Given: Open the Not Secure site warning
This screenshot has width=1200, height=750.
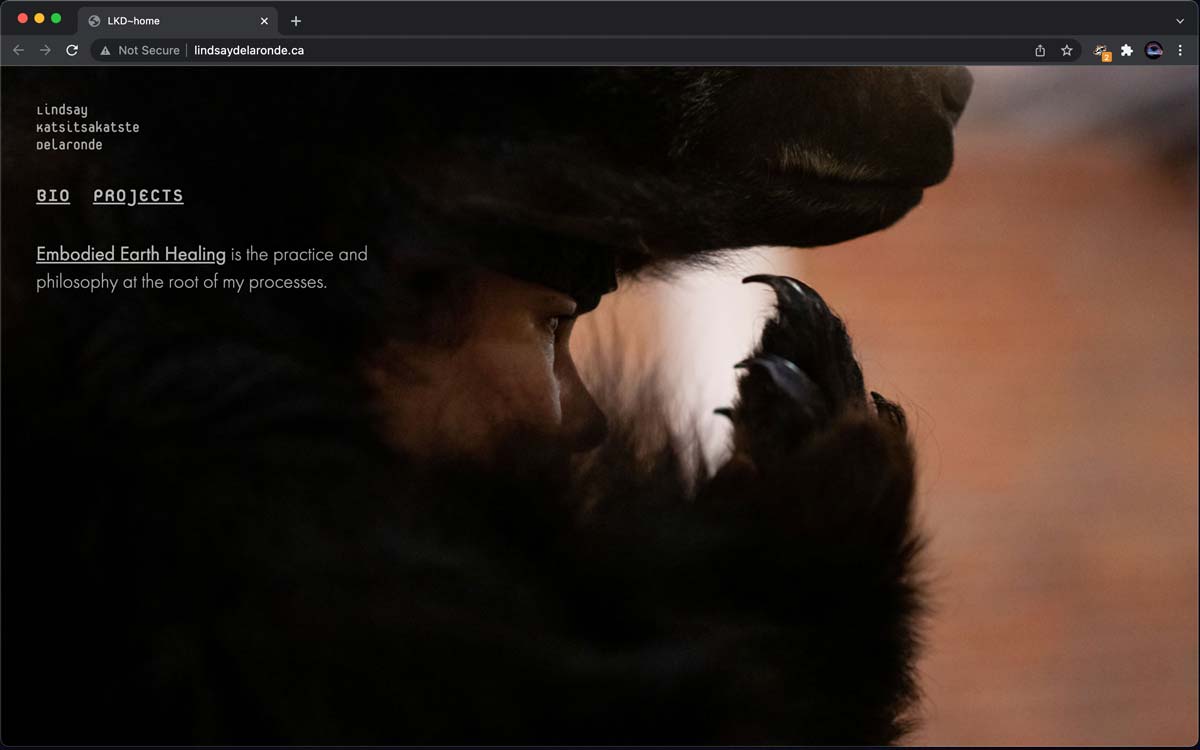Looking at the screenshot, I should point(140,50).
